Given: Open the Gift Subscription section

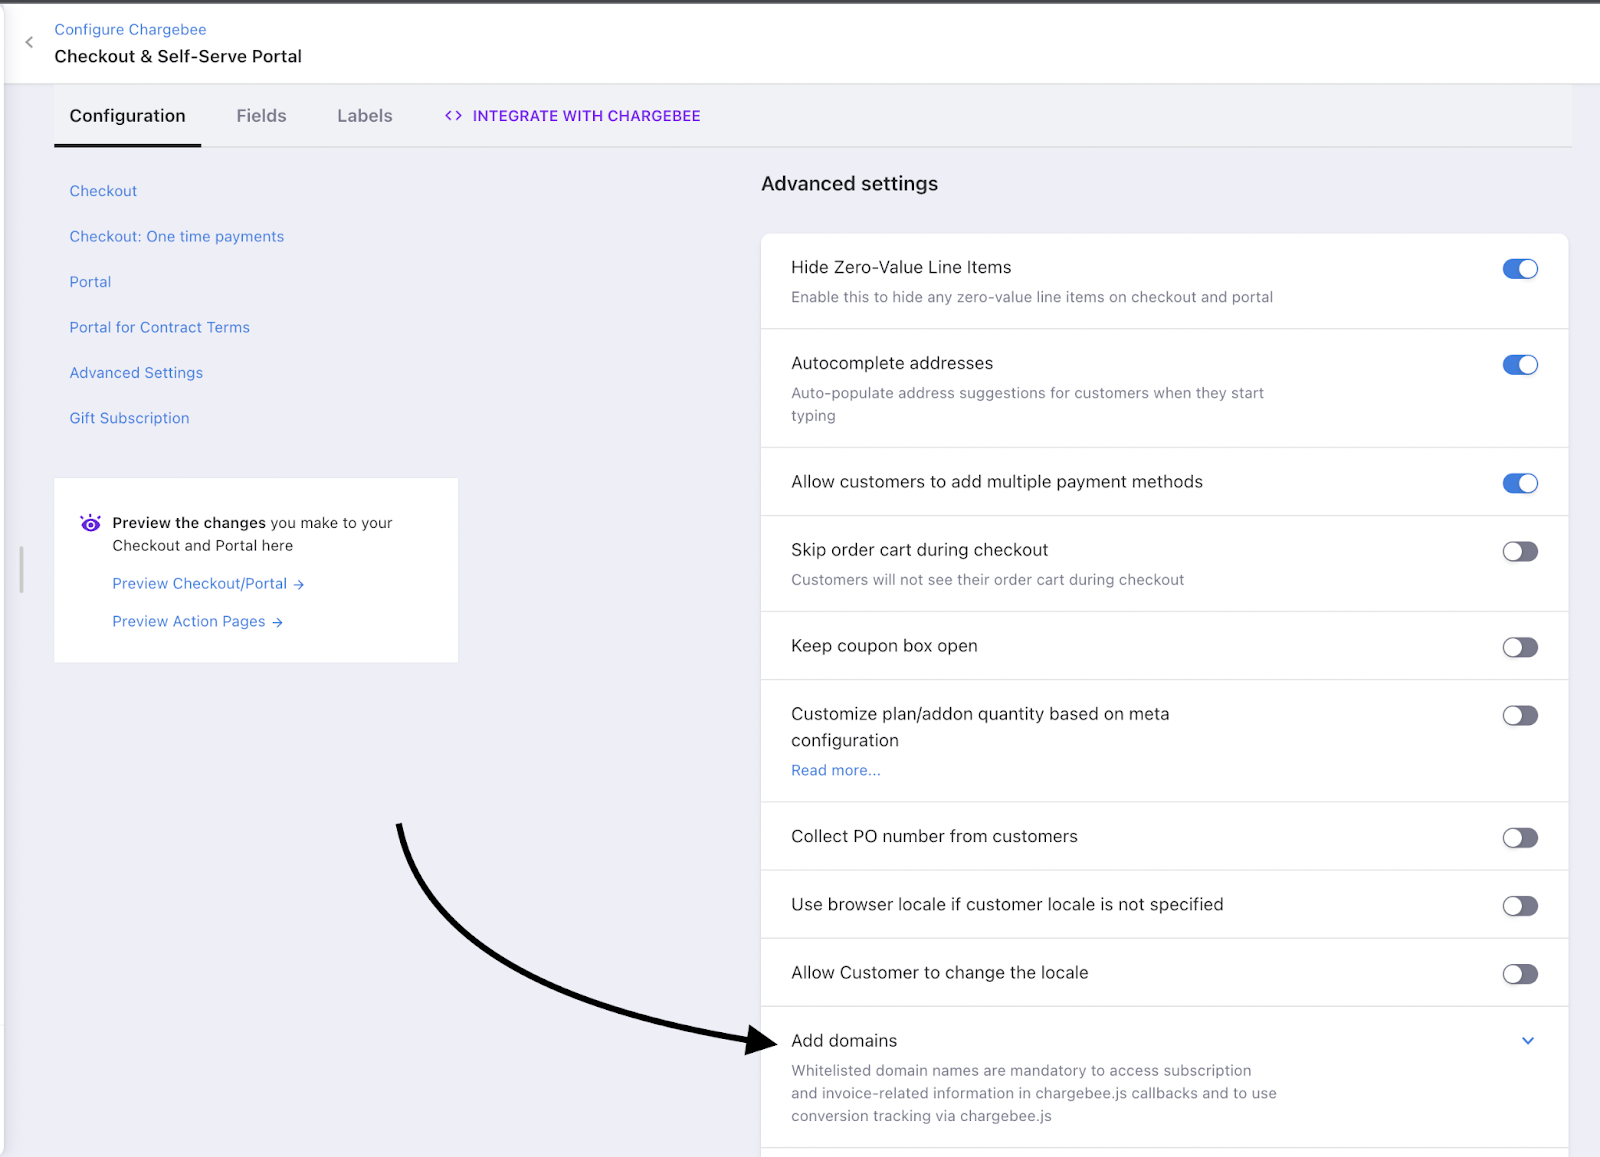Looking at the screenshot, I should (x=129, y=418).
